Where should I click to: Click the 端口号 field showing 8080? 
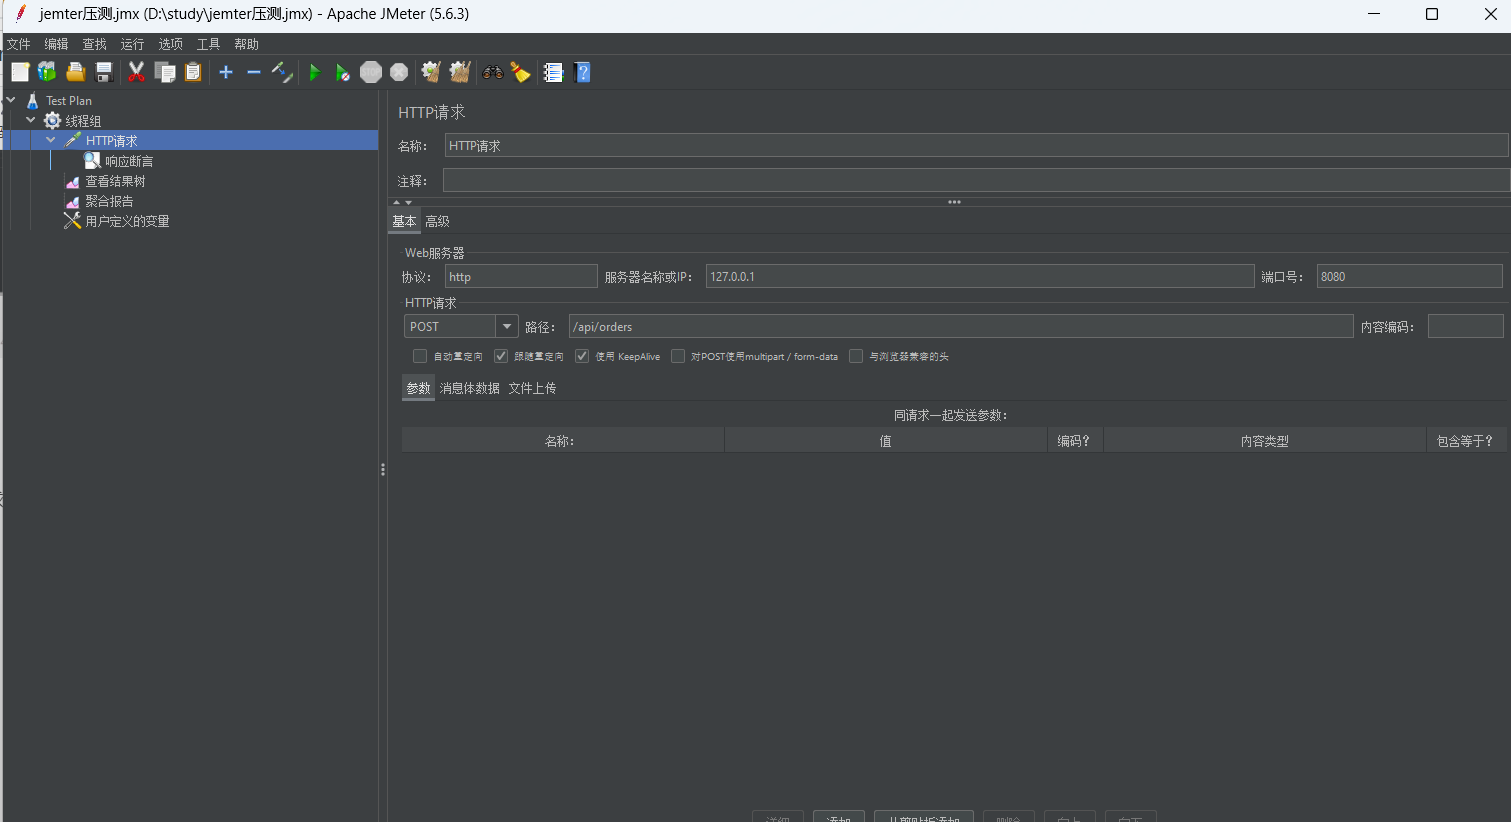(x=1410, y=277)
